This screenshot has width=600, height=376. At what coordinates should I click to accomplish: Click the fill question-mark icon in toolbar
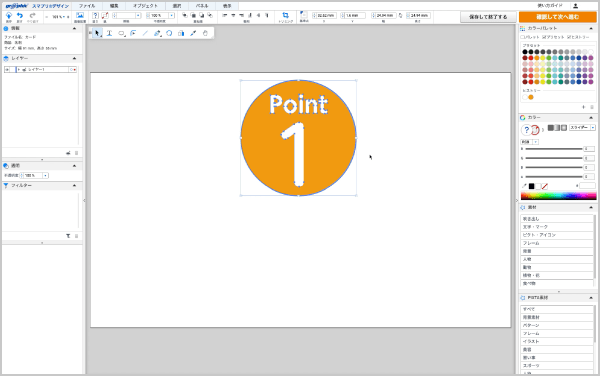click(x=96, y=15)
